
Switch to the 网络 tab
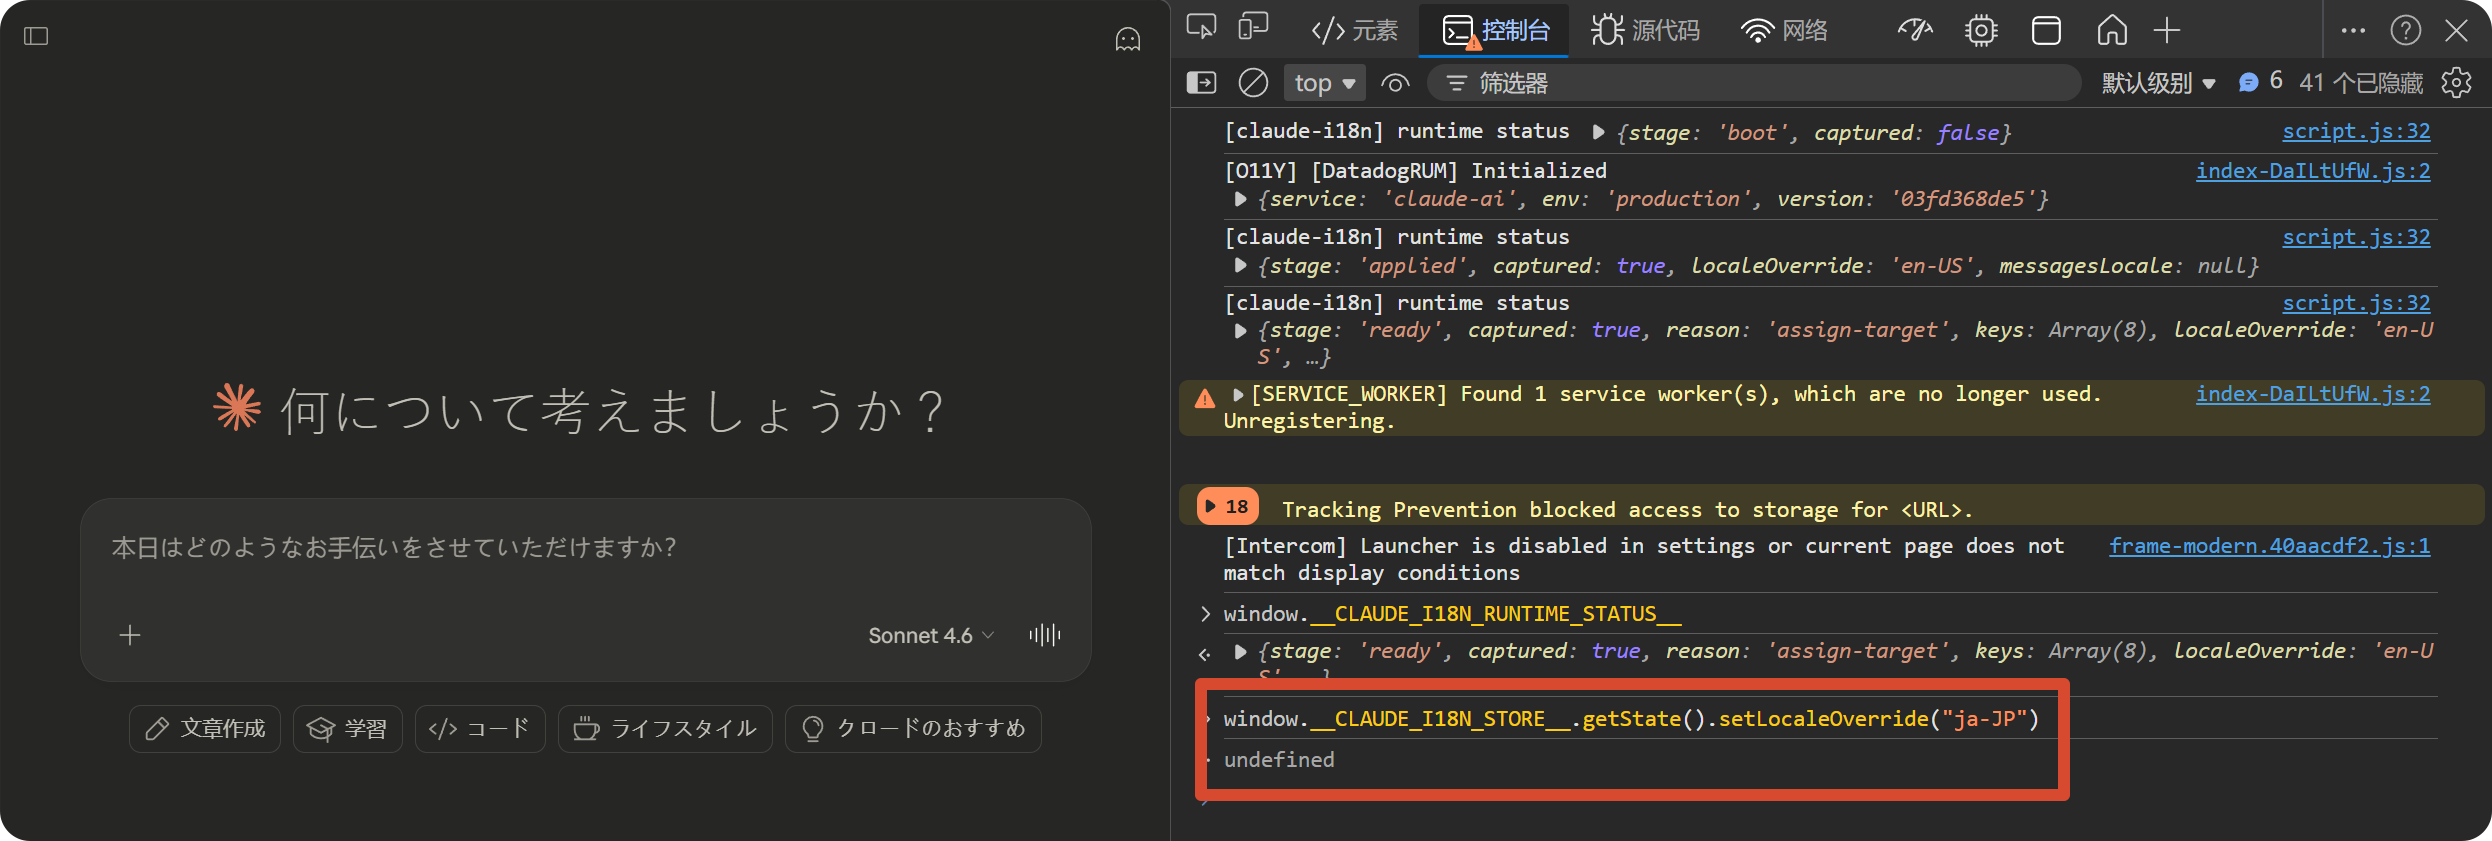[1785, 31]
